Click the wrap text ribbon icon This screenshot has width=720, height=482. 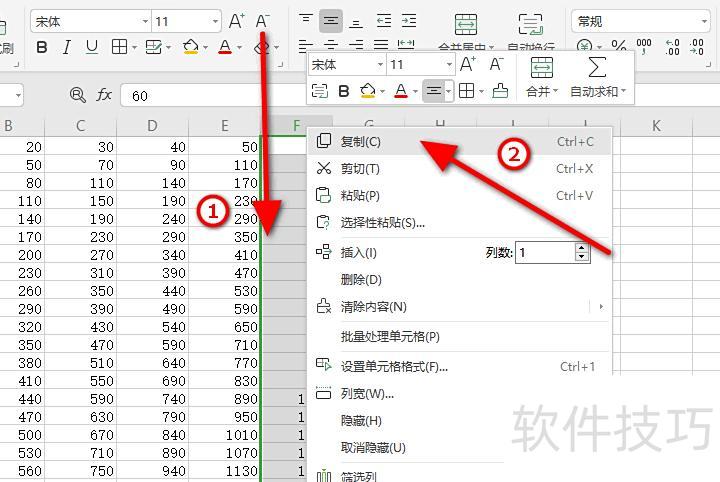click(530, 24)
